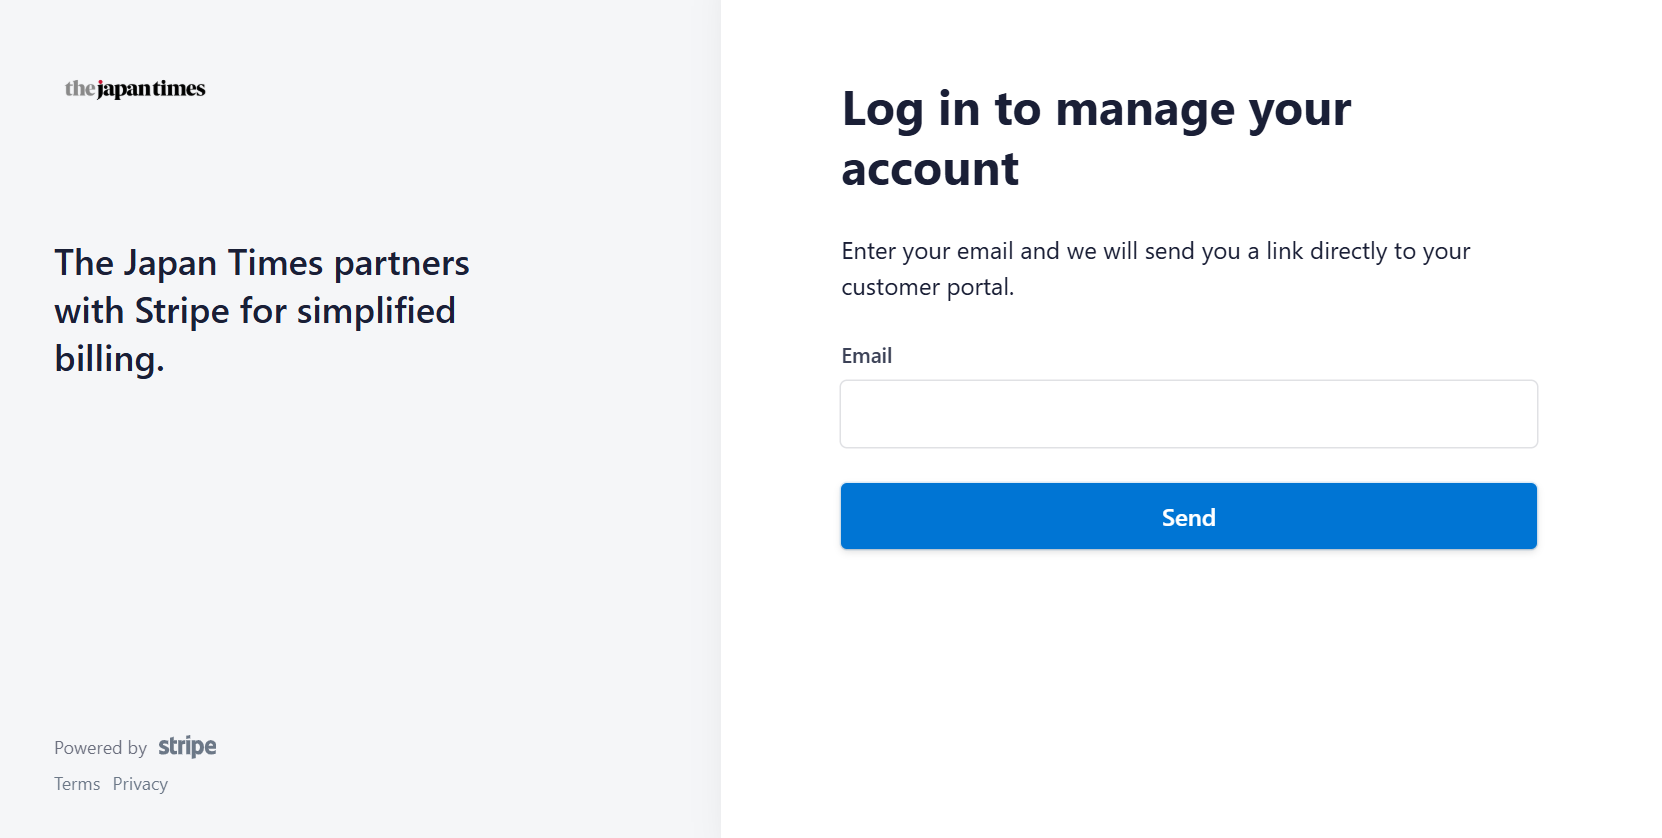The width and height of the screenshot is (1662, 838).
Task: Click 'The Japan Times partners' tagline line
Action: (x=262, y=263)
